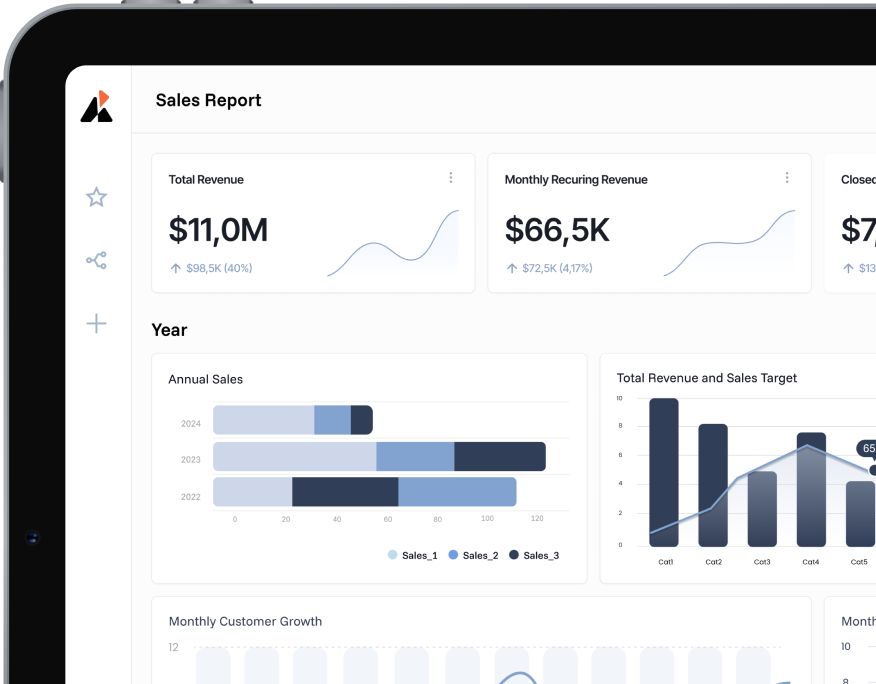Click the app logo in the sidebar
This screenshot has width=876, height=684.
(x=97, y=106)
